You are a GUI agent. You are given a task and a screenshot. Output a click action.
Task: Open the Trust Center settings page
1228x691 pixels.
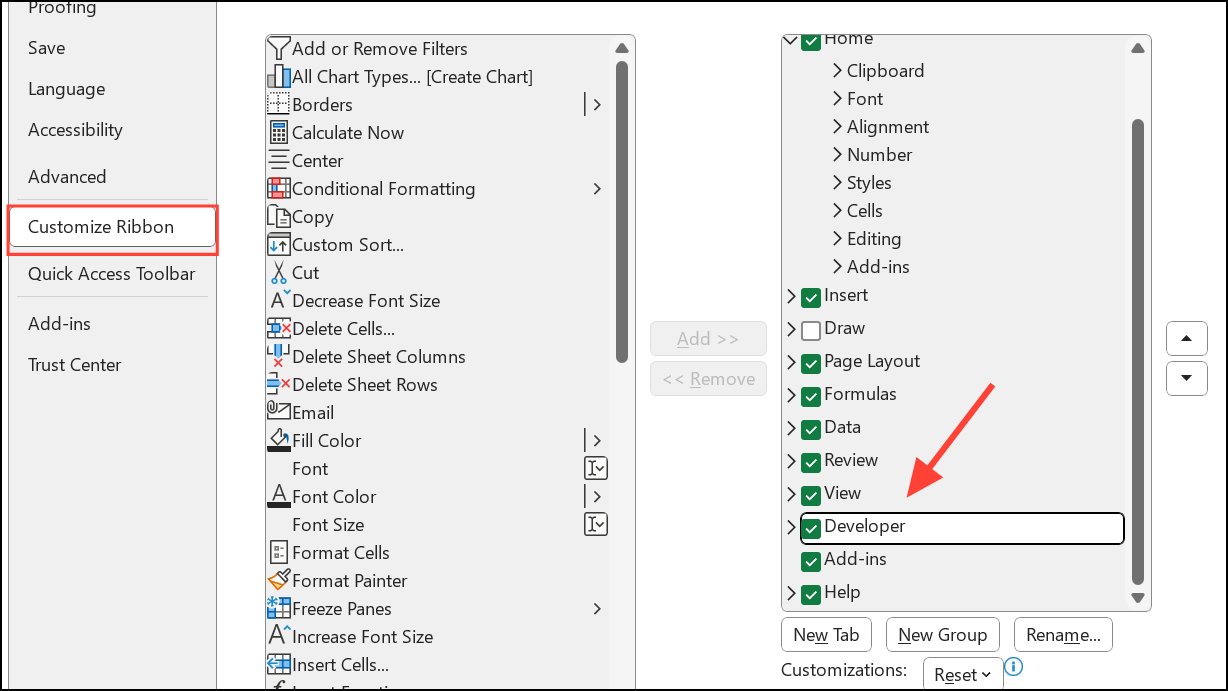[x=75, y=365]
